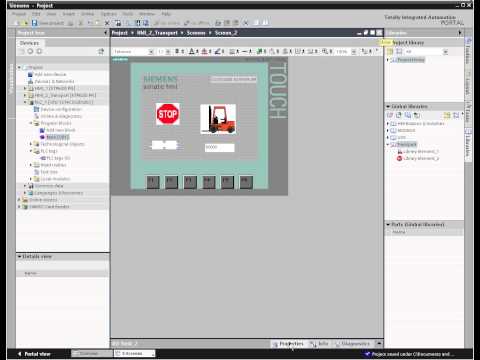The width and height of the screenshot is (480, 360).
Task: Open the View menu
Action: (x=51, y=14)
